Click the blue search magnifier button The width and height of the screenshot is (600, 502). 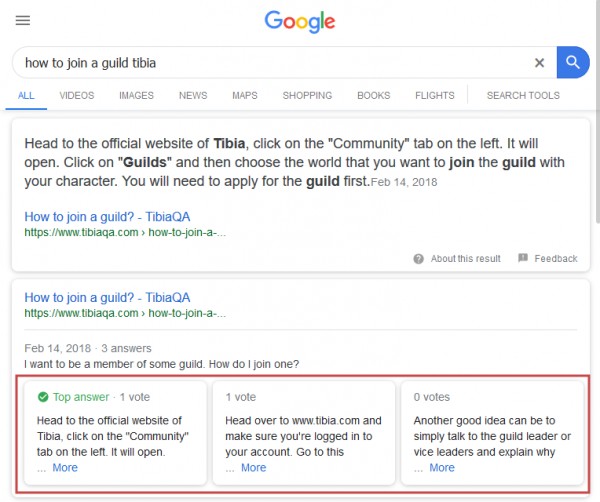(573, 62)
